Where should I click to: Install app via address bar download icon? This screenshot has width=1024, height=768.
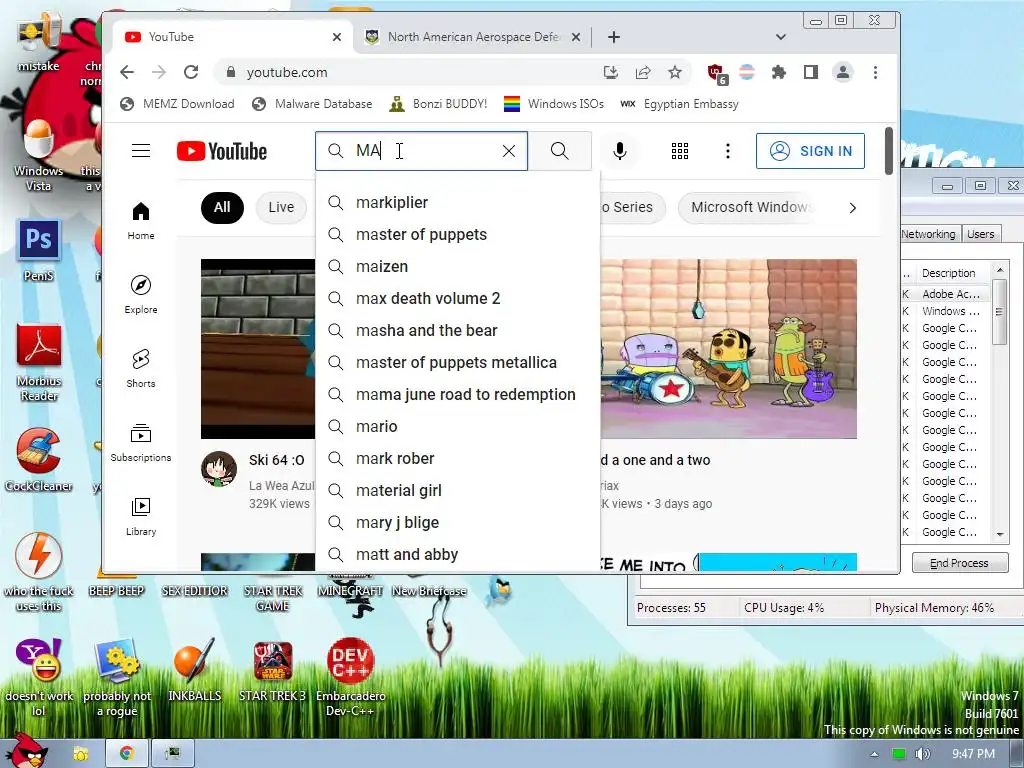611,72
